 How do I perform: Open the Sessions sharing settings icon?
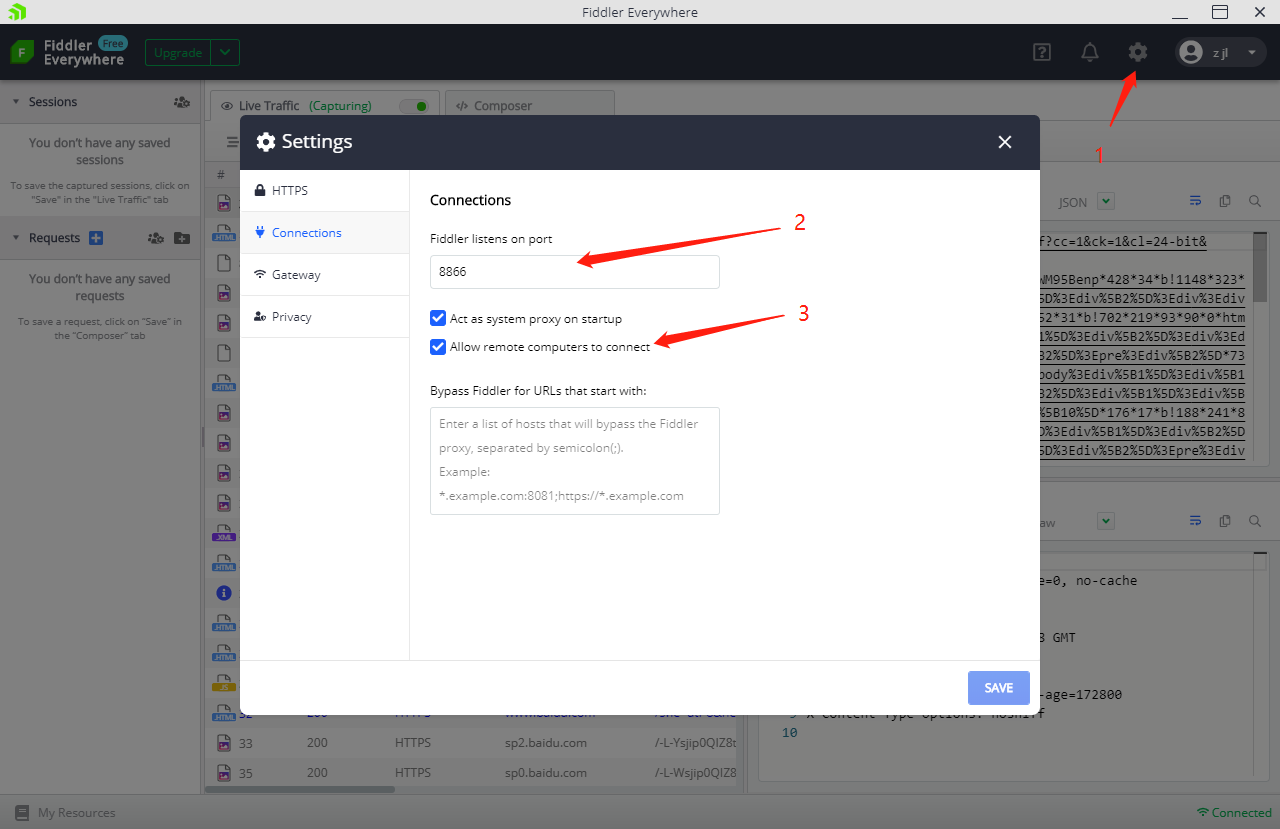tap(181, 102)
